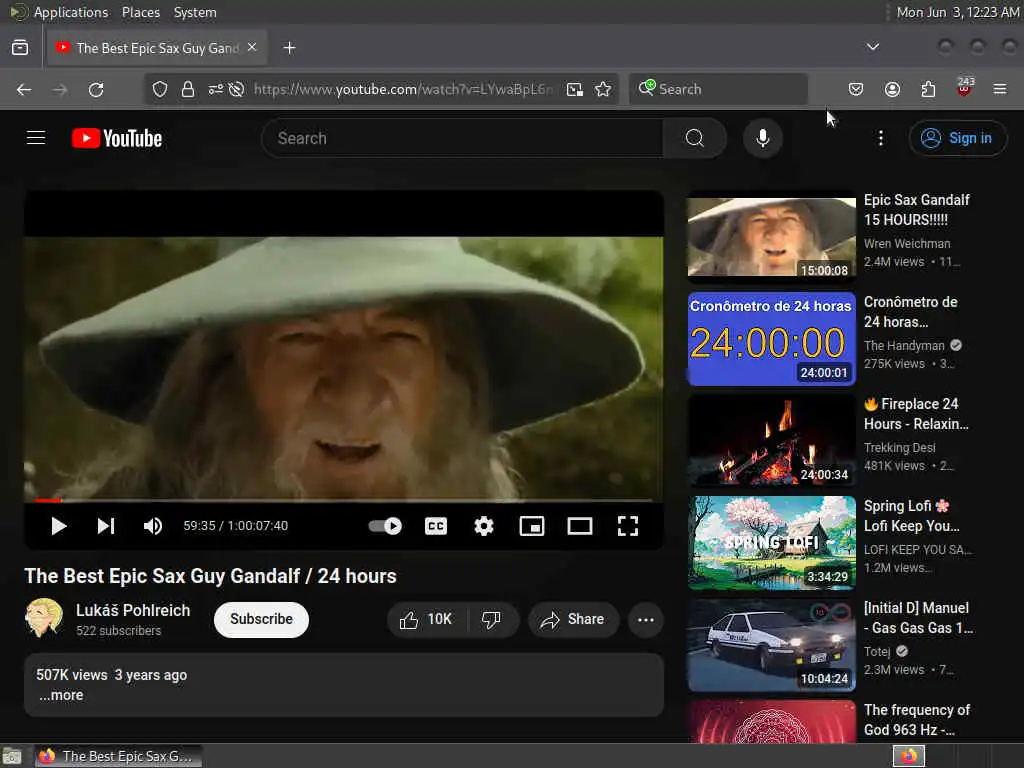Toggle closed captions CC

436,526
